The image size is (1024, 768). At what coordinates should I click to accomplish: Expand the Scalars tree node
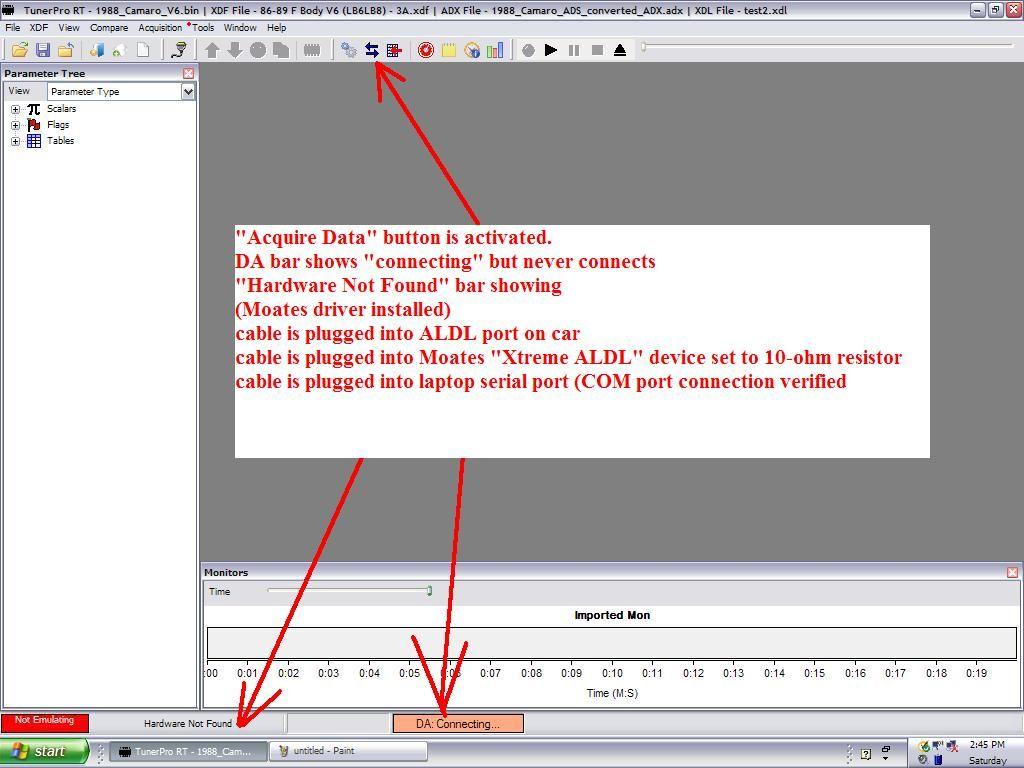16,109
